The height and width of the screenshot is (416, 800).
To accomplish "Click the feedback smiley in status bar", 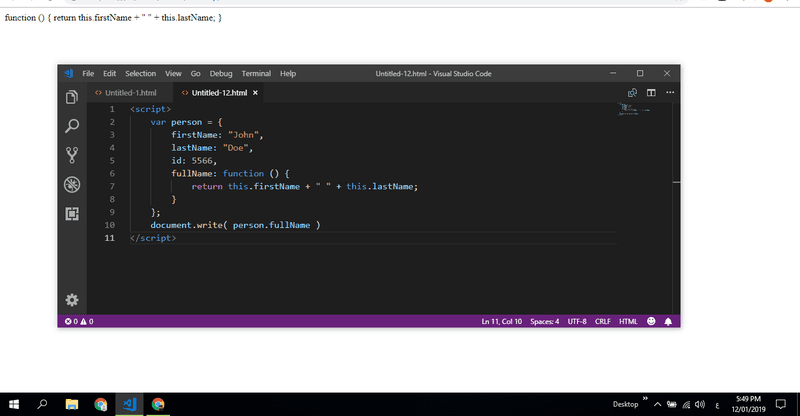I will click(651, 321).
